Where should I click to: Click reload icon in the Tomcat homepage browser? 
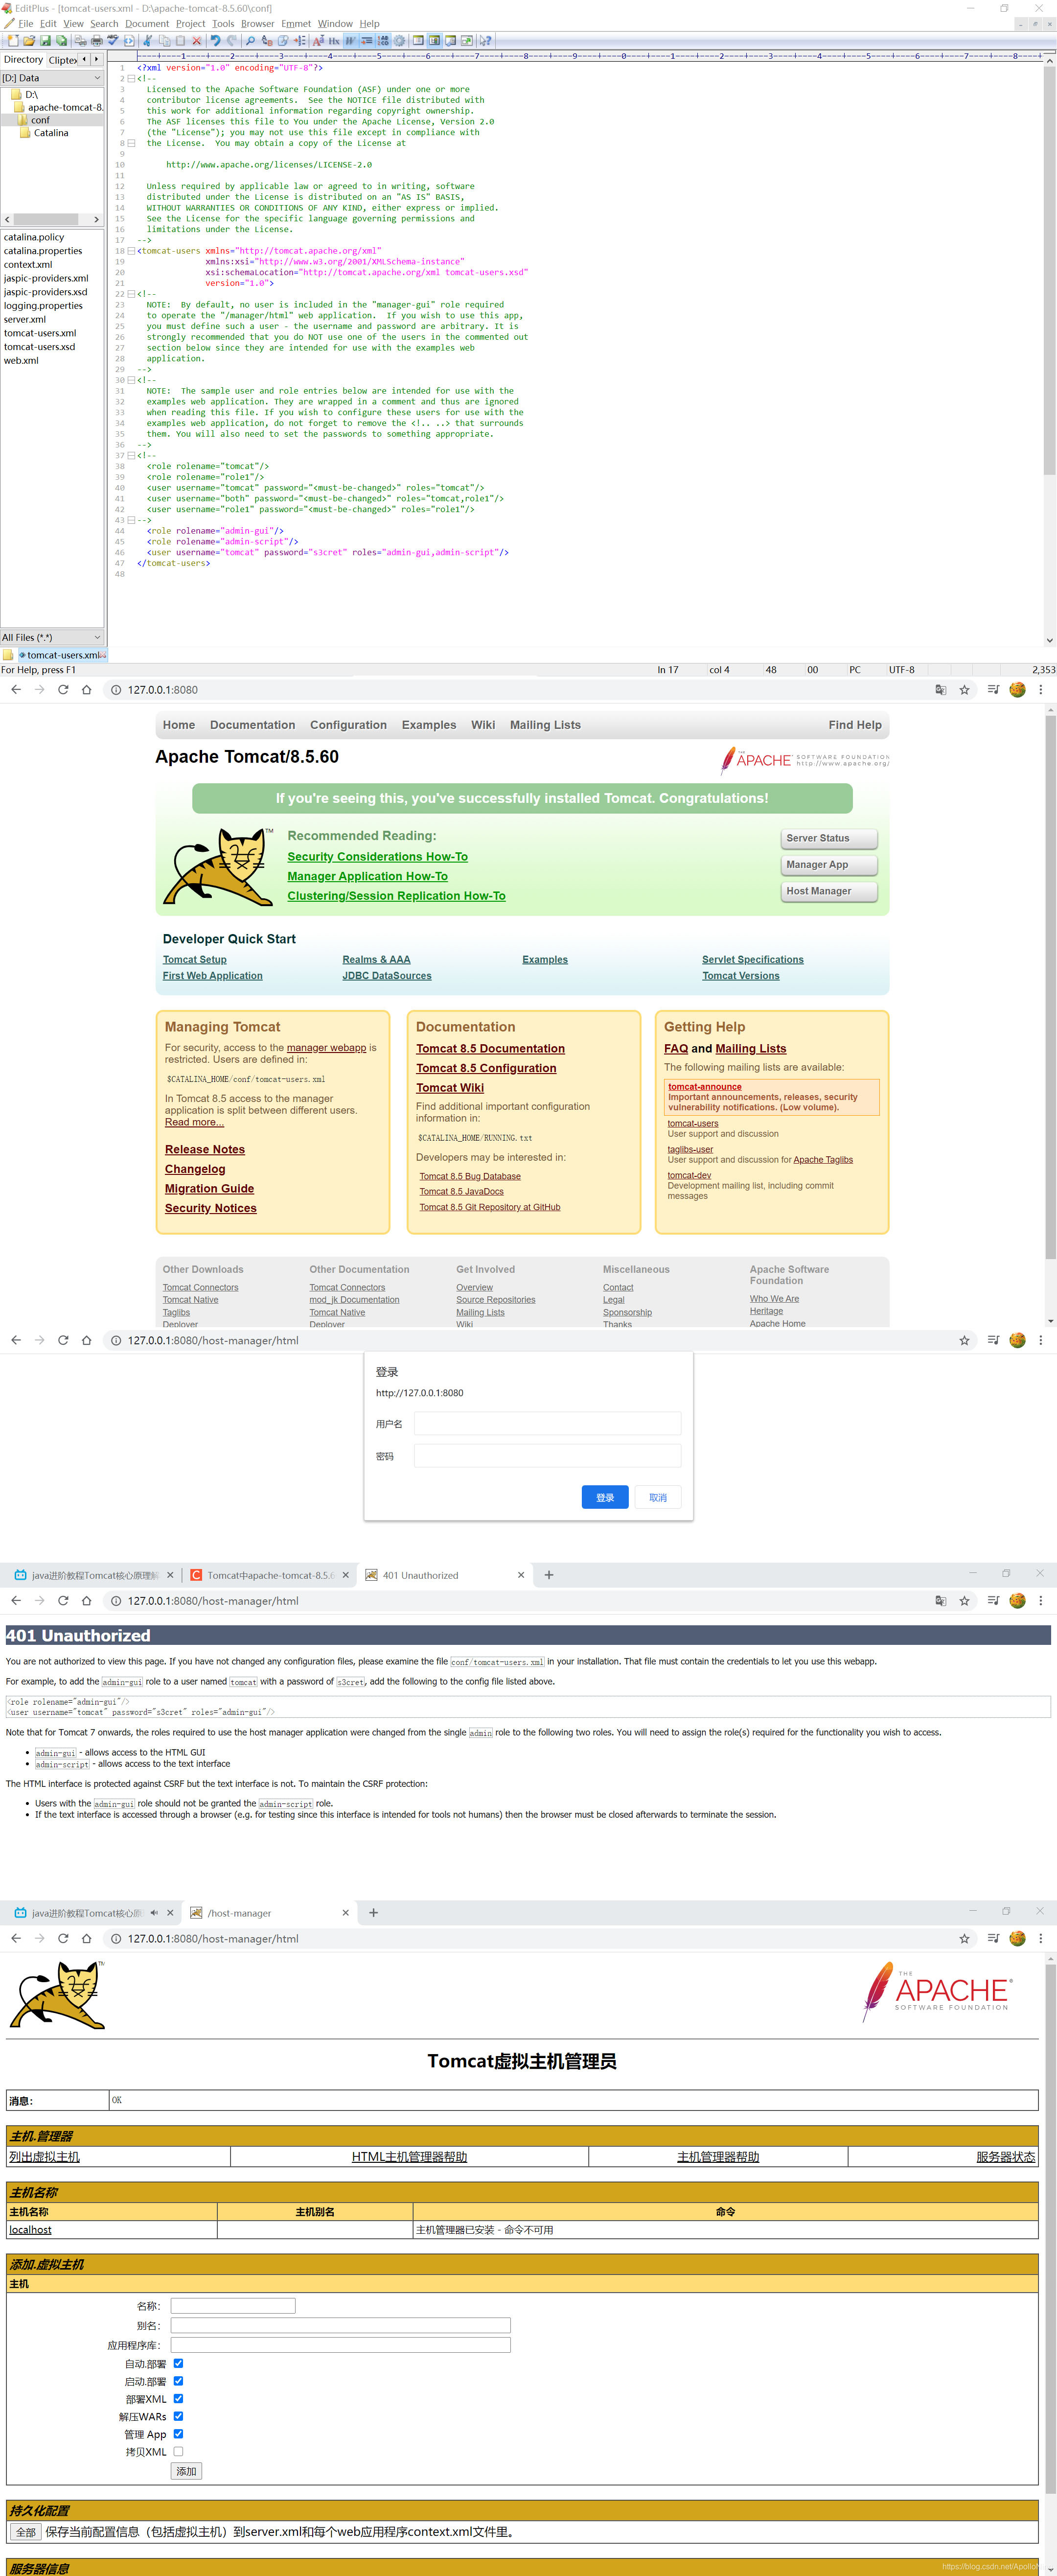point(63,689)
